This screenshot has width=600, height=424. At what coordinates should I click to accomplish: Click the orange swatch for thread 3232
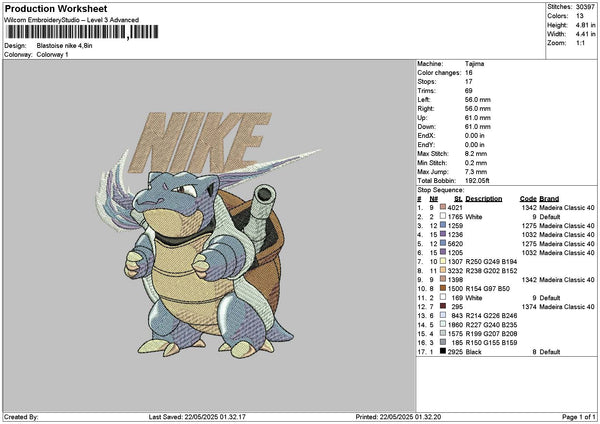click(x=443, y=270)
